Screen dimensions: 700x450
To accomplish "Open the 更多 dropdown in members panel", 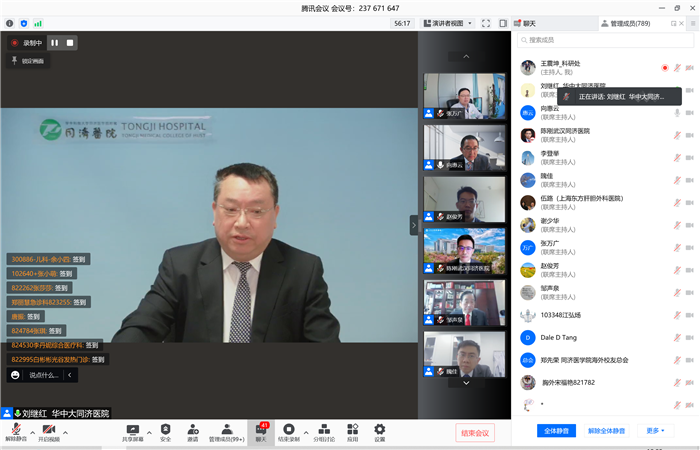I will coord(655,431).
